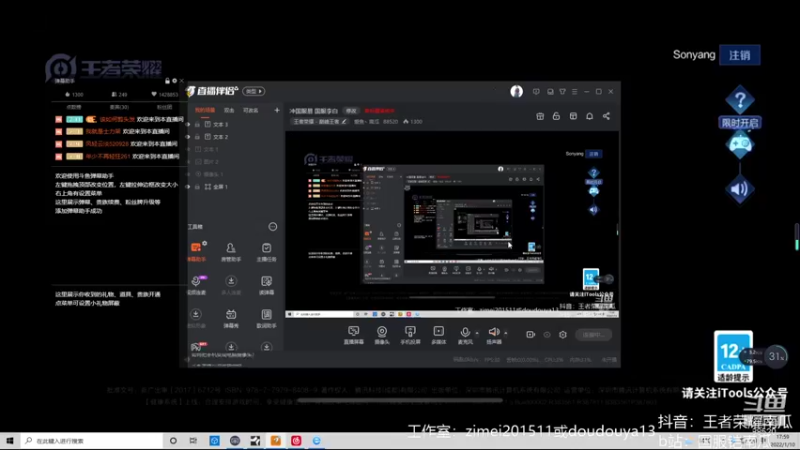Toggle visibility of 文本 3 source
This screenshot has width=800, height=450.
point(188,124)
